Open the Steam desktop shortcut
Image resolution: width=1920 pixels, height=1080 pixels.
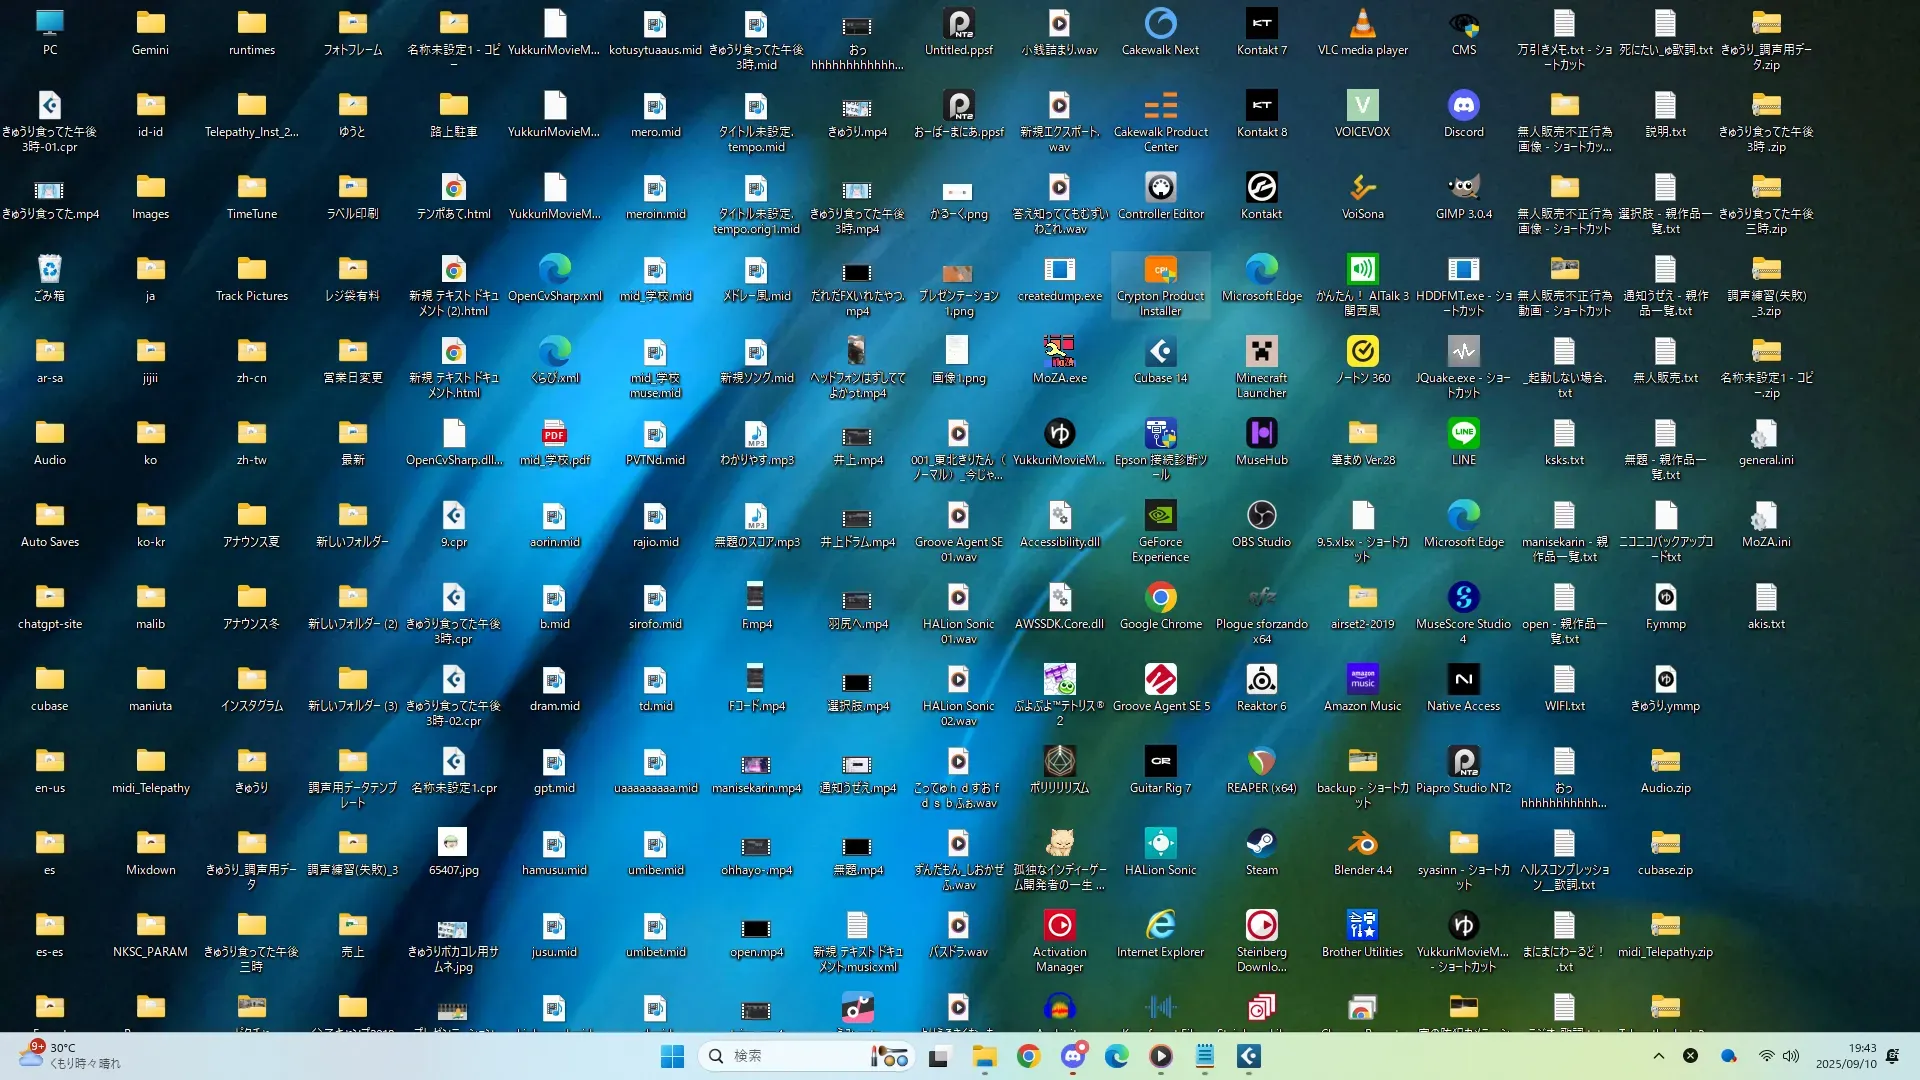pyautogui.click(x=1261, y=844)
